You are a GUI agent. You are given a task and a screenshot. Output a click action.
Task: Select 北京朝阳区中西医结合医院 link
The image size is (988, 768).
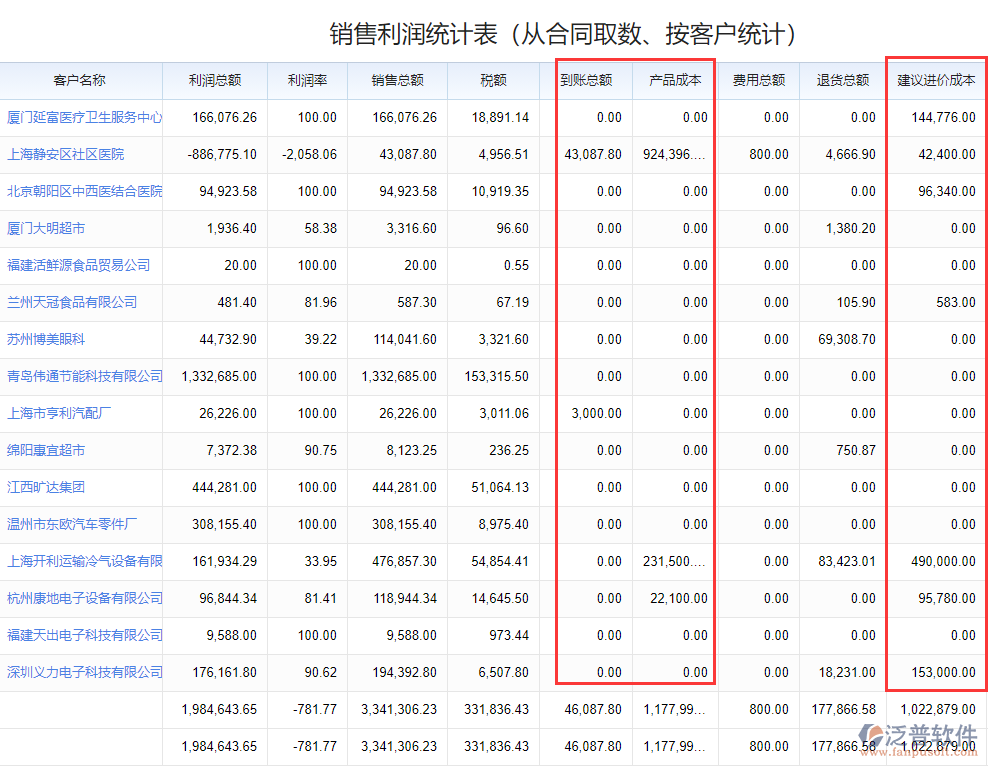(80, 191)
